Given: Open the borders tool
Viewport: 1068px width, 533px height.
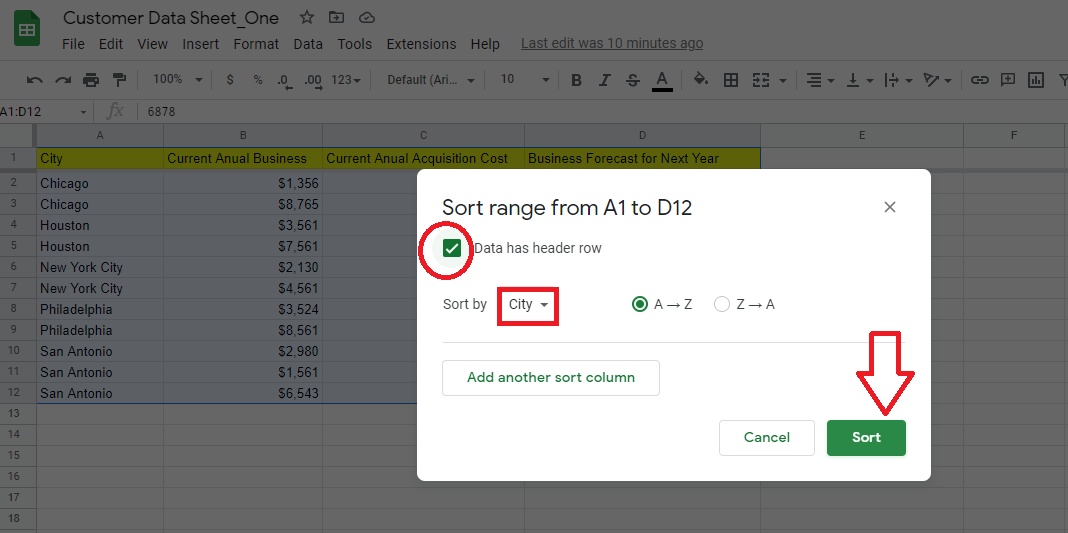Looking at the screenshot, I should click(x=731, y=80).
